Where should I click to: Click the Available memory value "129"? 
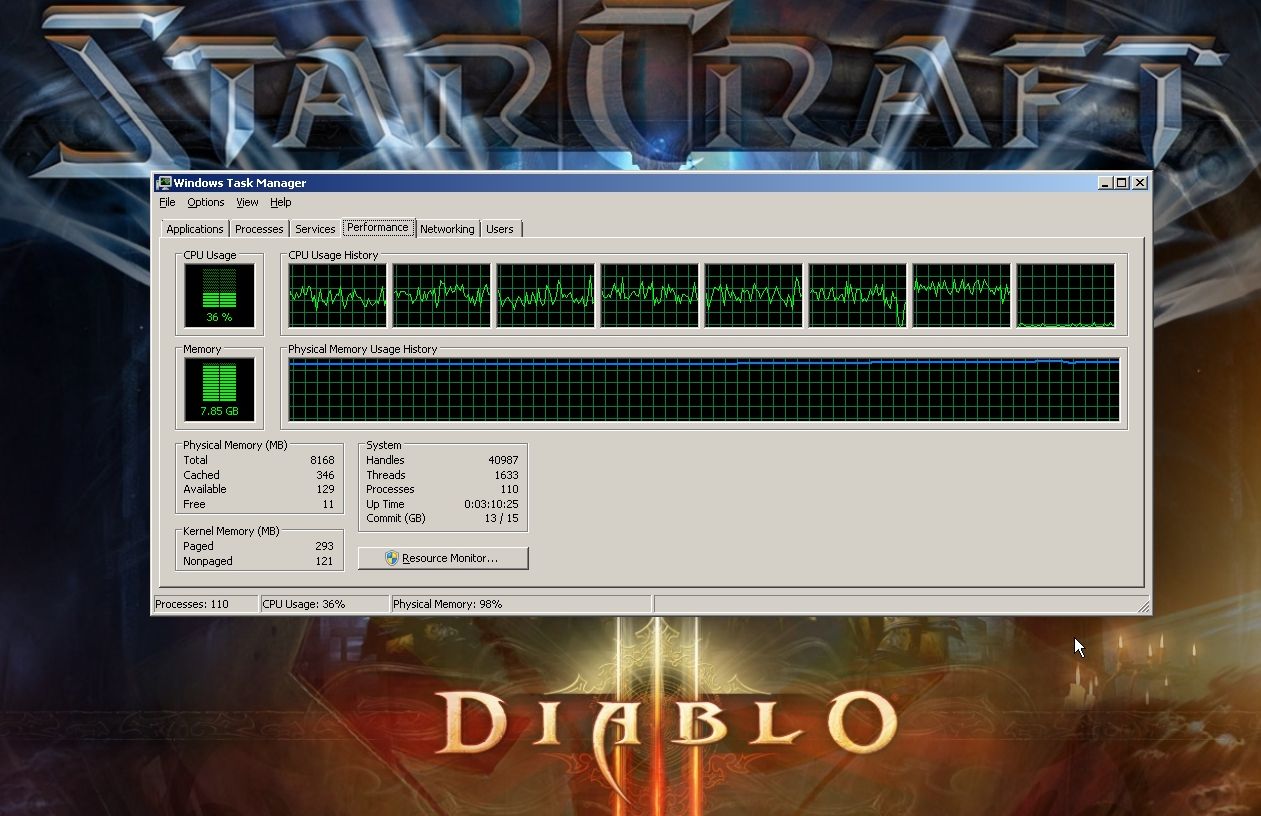click(325, 489)
